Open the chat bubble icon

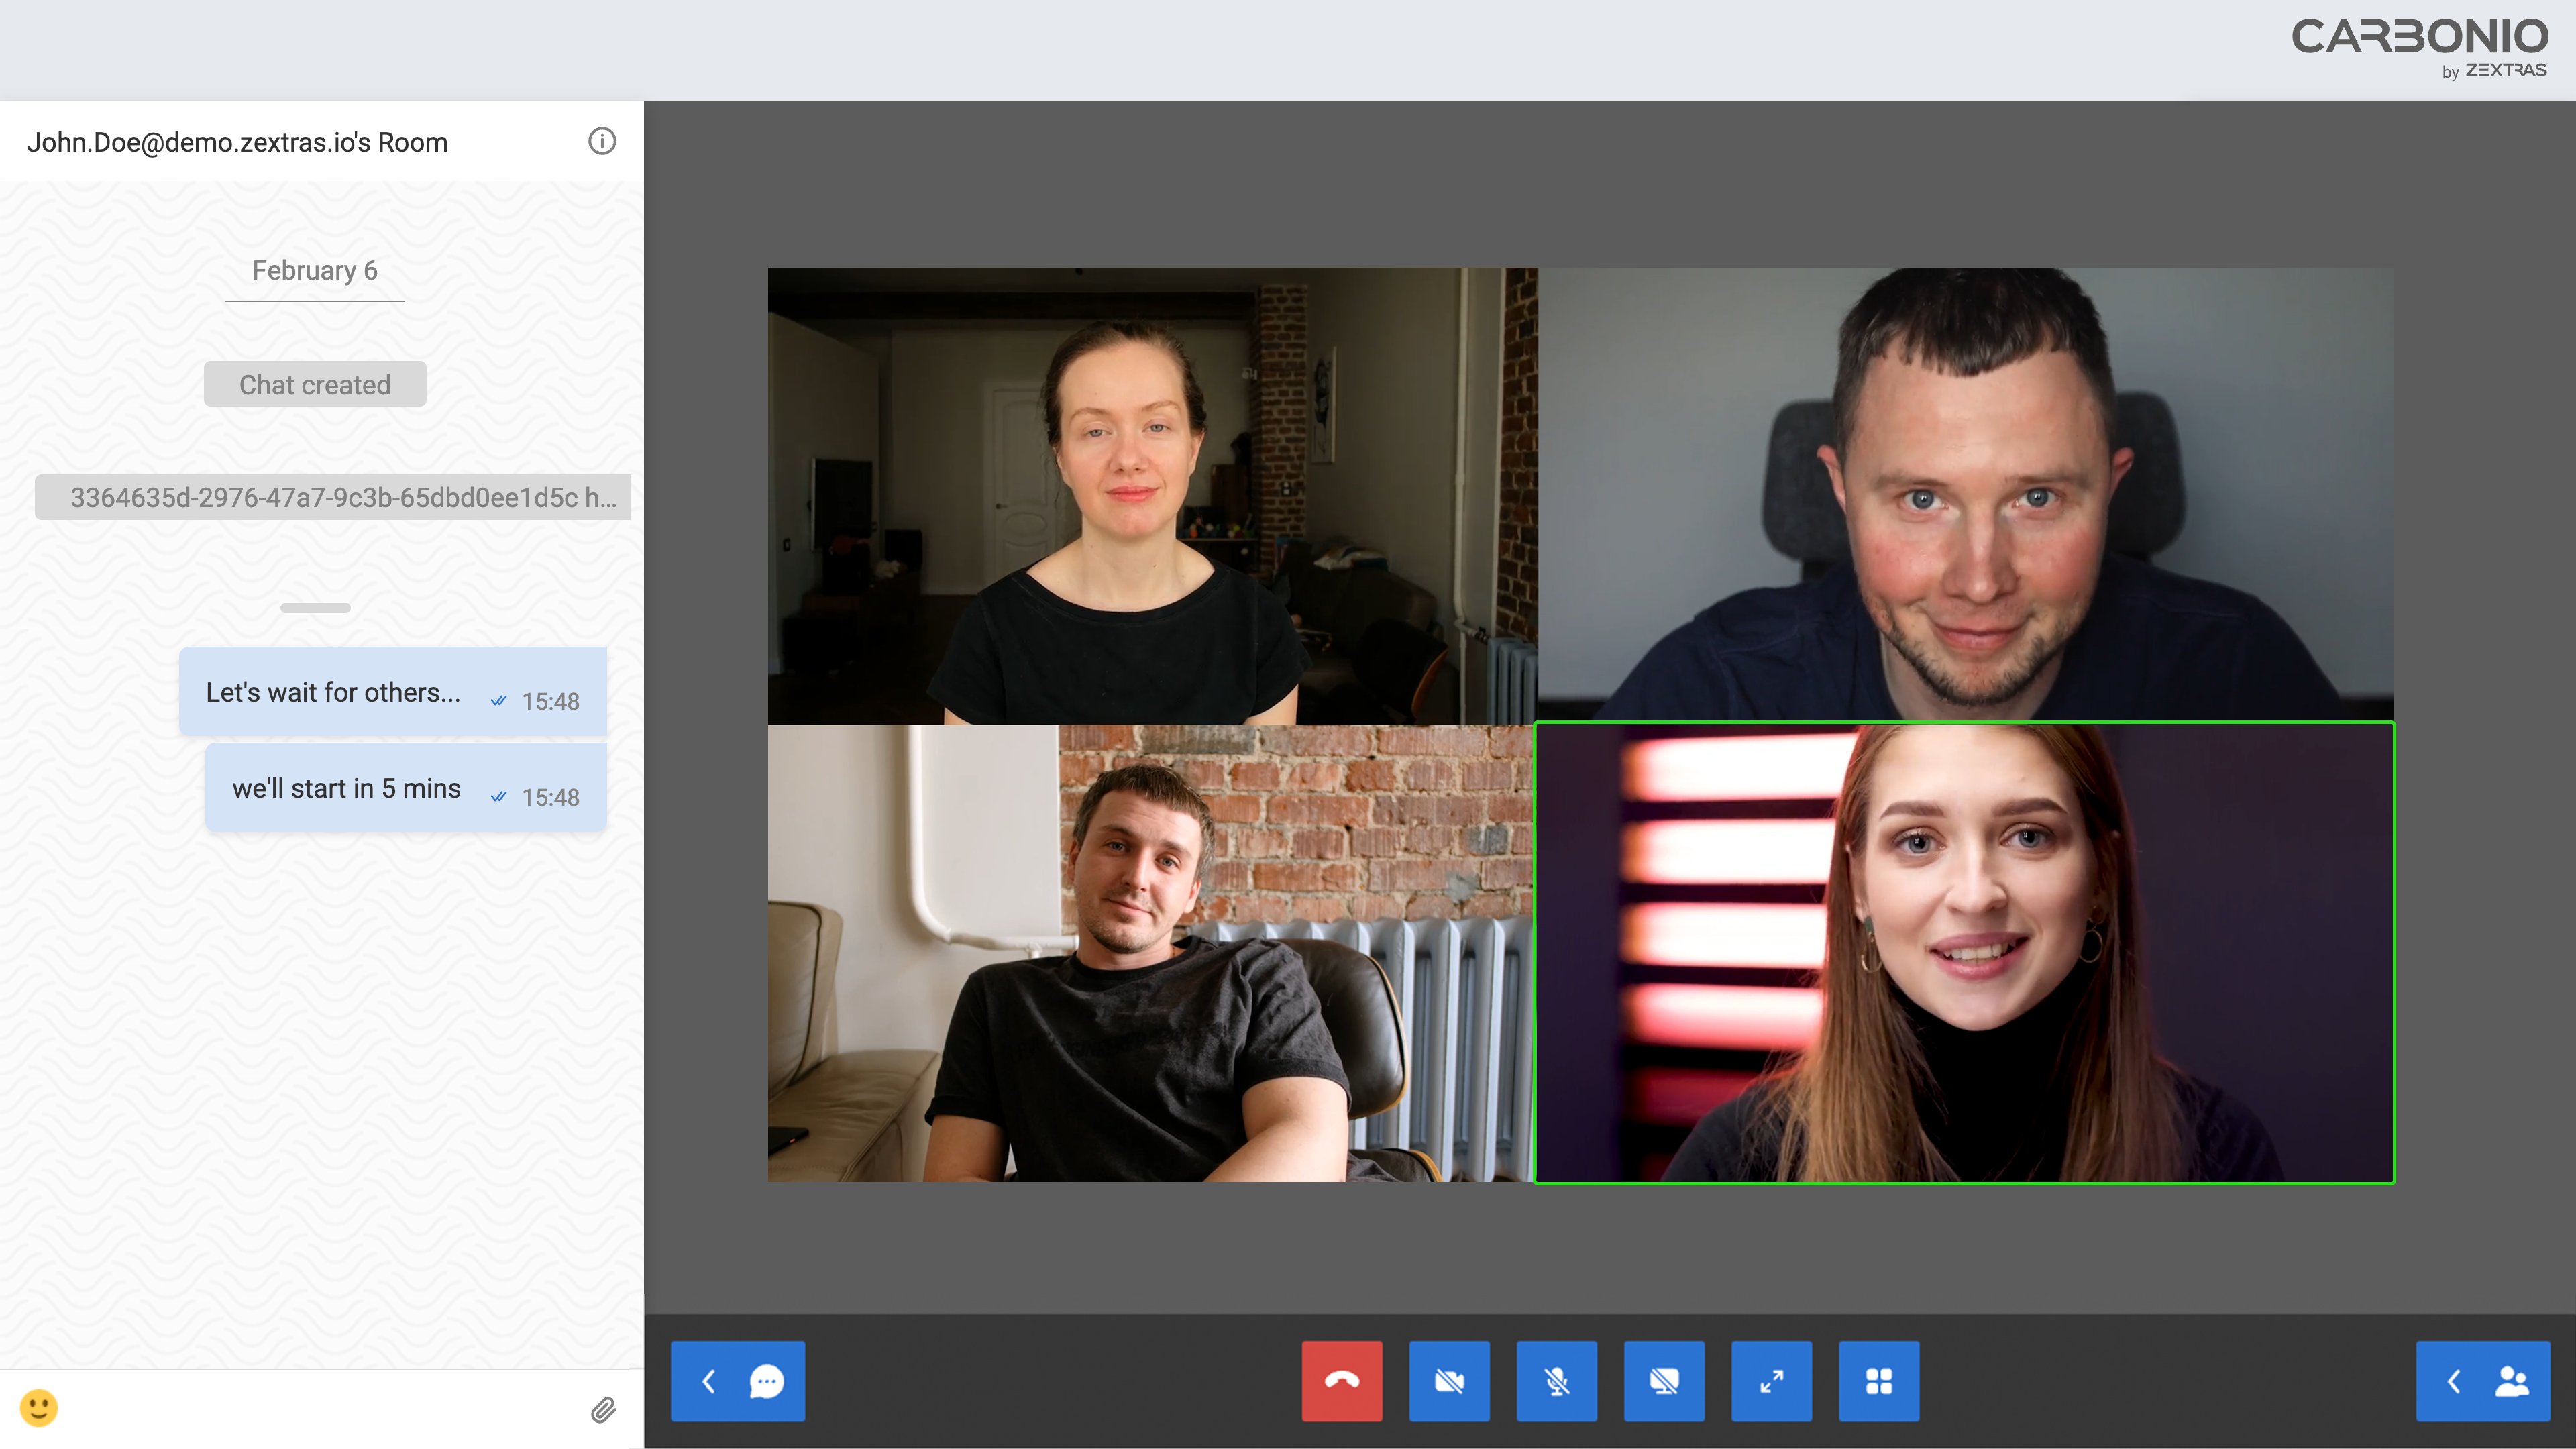[x=767, y=1381]
